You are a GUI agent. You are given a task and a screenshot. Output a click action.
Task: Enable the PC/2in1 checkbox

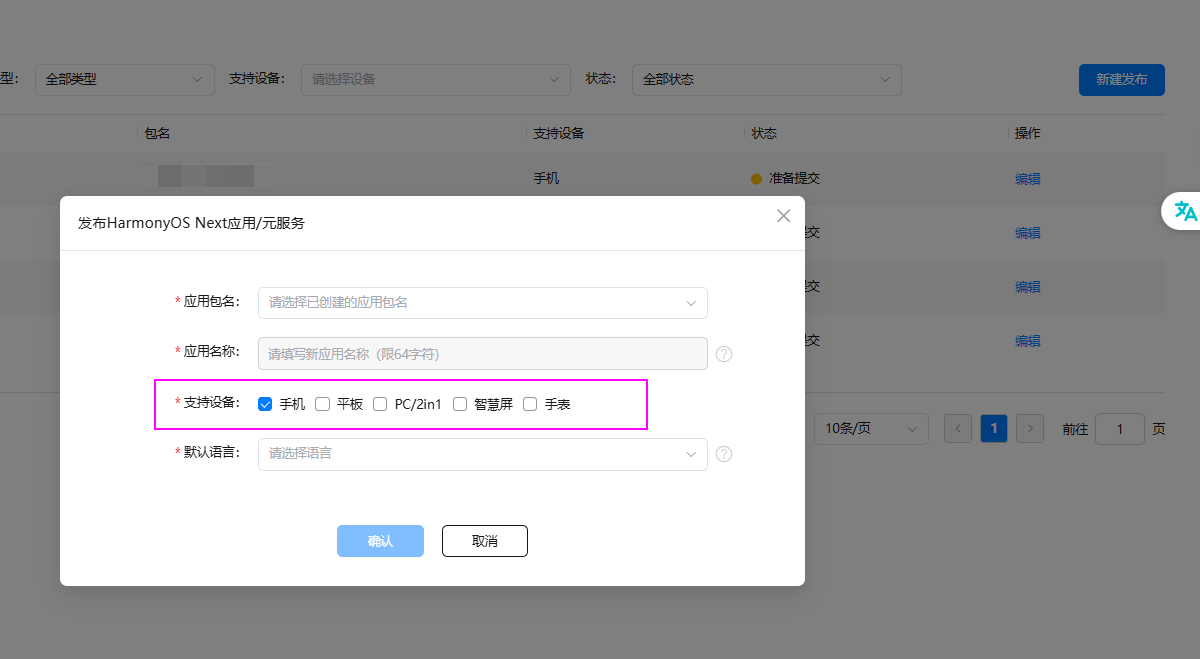[380, 404]
